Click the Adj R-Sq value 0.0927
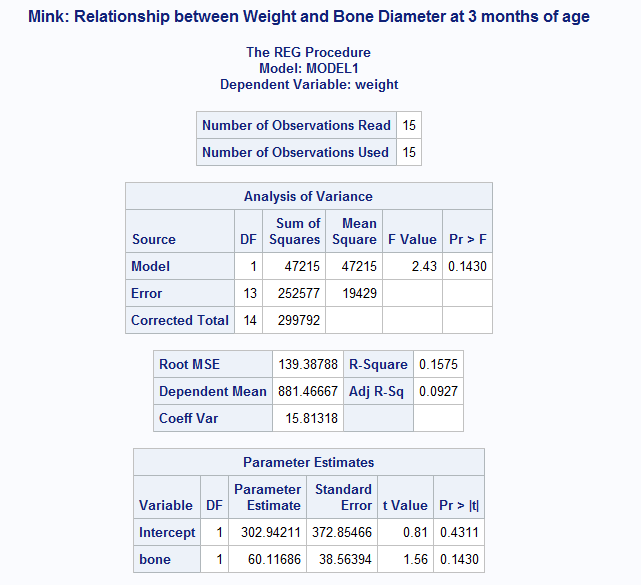641x585 pixels. (x=438, y=391)
